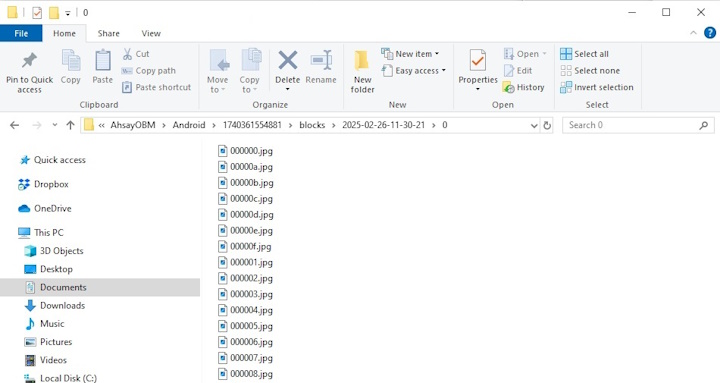Select the file 000001.jpg
Viewport: 720px width, 383px height.
[x=245, y=262]
